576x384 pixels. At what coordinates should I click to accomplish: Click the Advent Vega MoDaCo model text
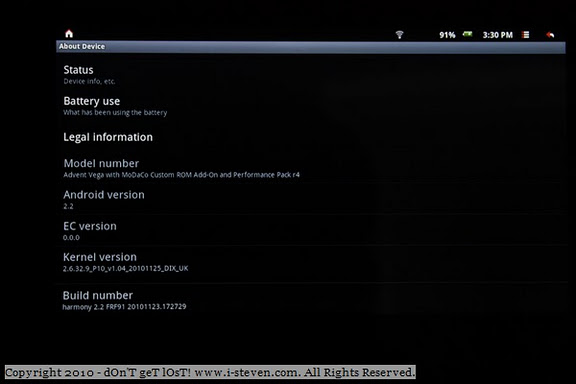click(x=181, y=175)
